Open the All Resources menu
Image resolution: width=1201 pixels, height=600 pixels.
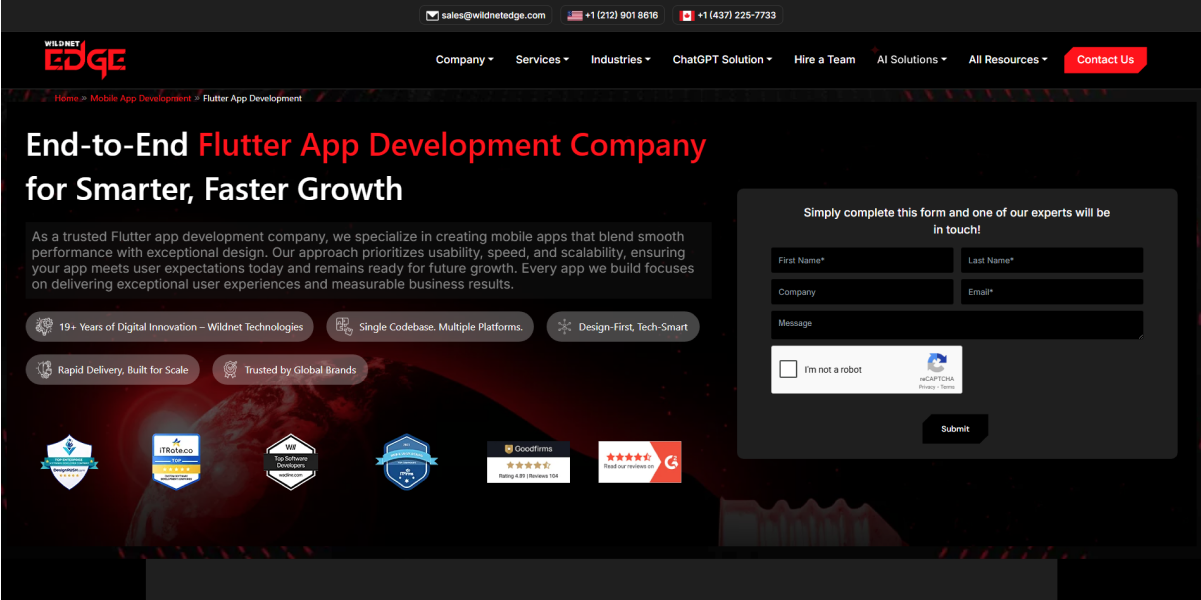tap(1007, 60)
